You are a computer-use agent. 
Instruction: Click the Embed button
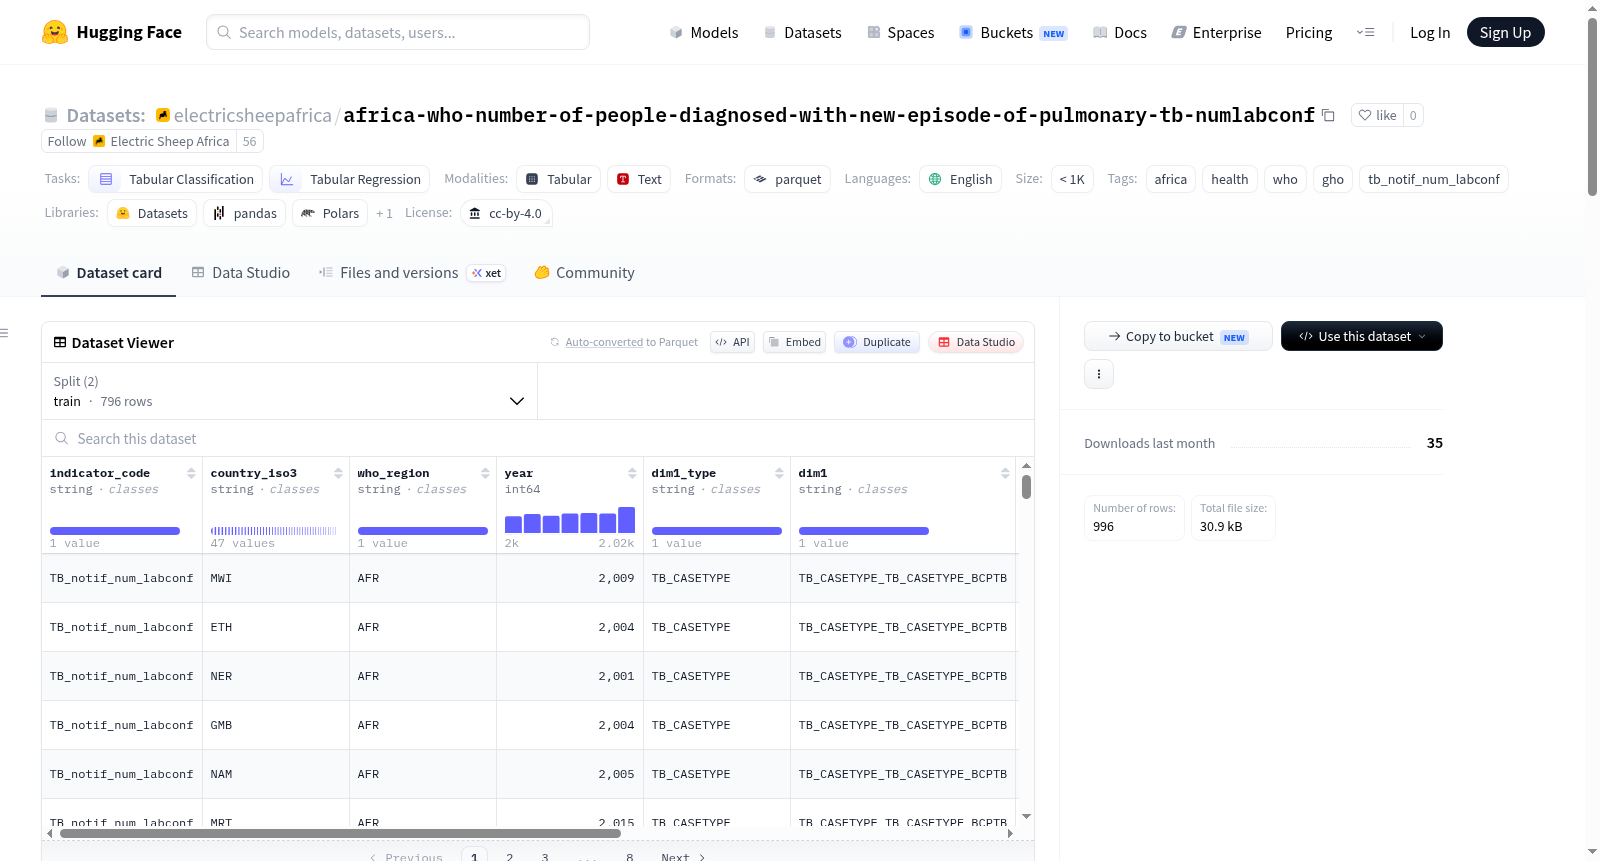click(795, 342)
